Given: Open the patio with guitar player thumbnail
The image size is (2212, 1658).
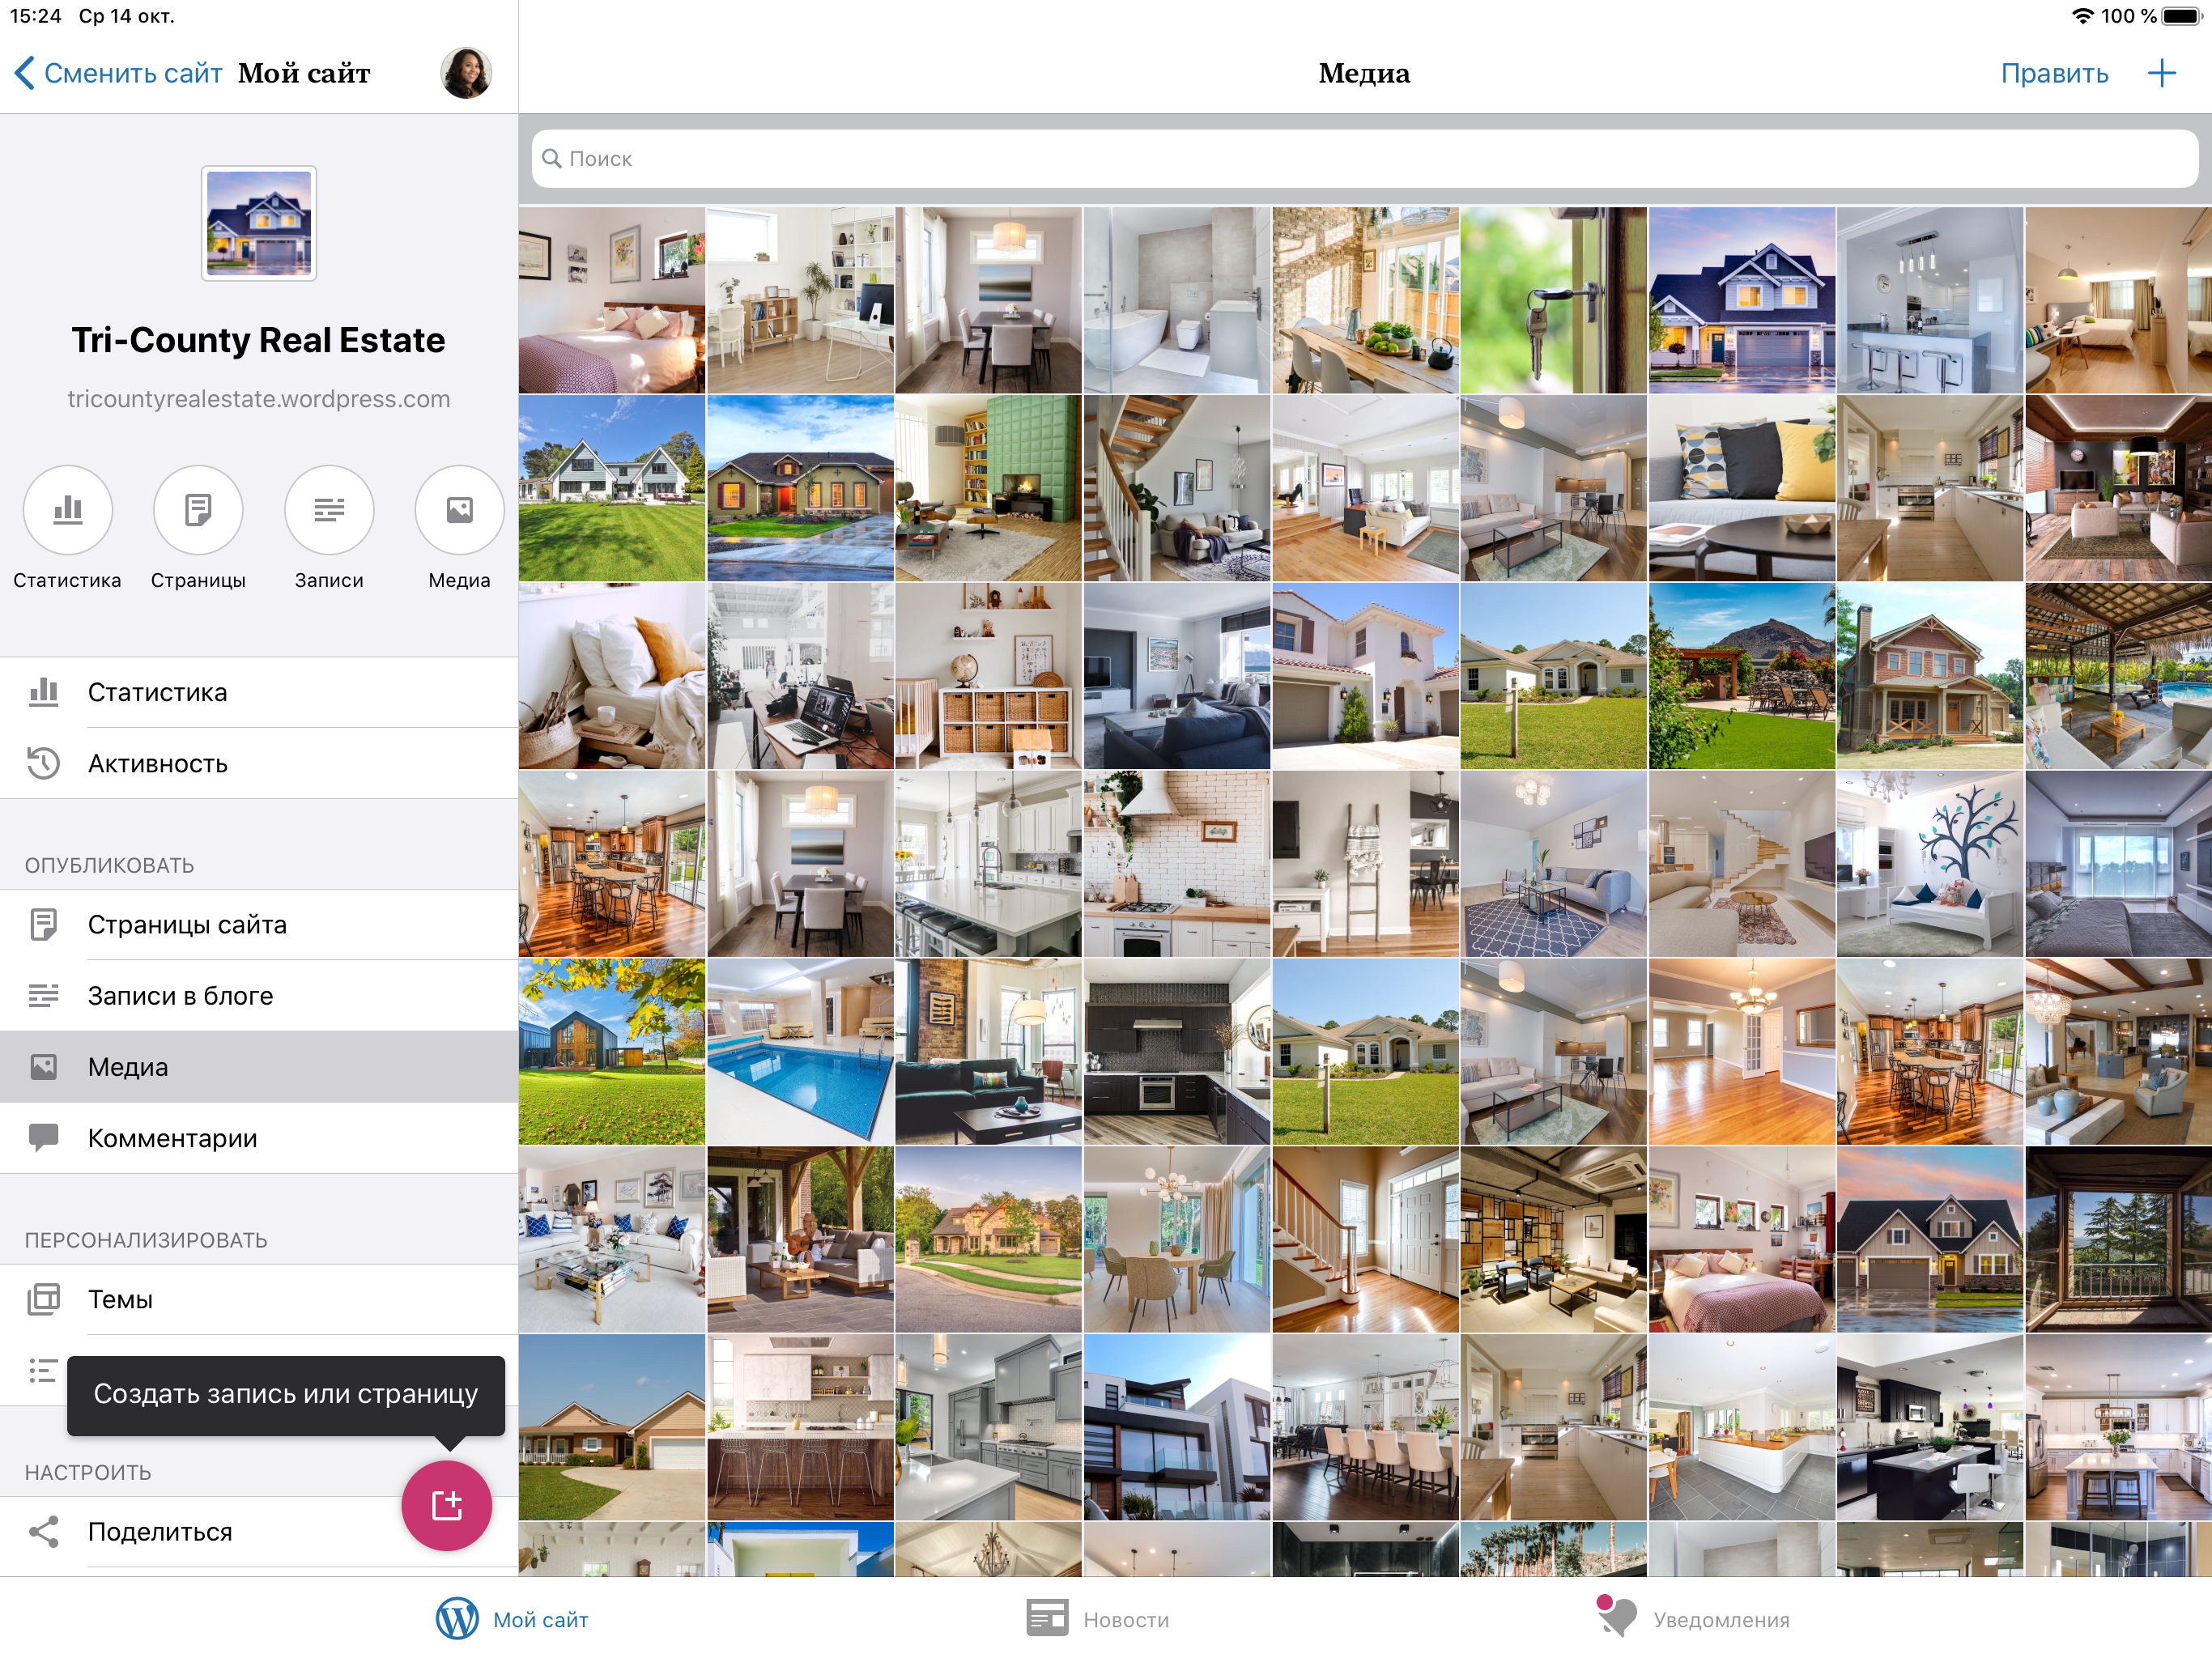Looking at the screenshot, I should pyautogui.click(x=800, y=1239).
